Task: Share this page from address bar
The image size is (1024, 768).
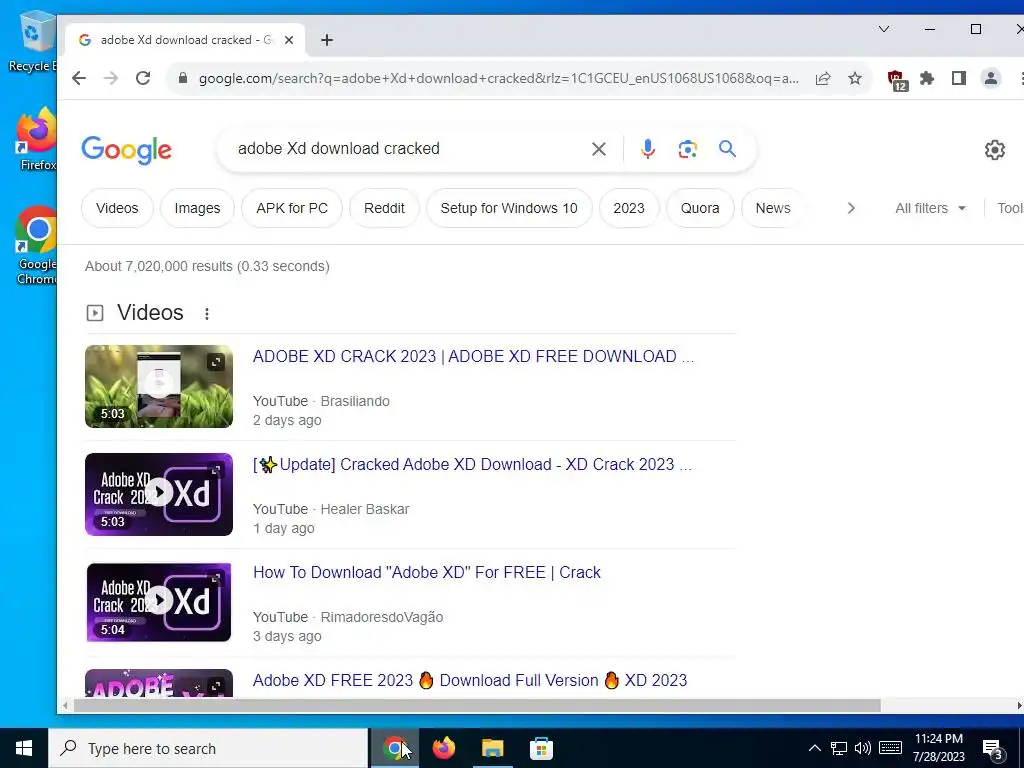Action: [823, 78]
